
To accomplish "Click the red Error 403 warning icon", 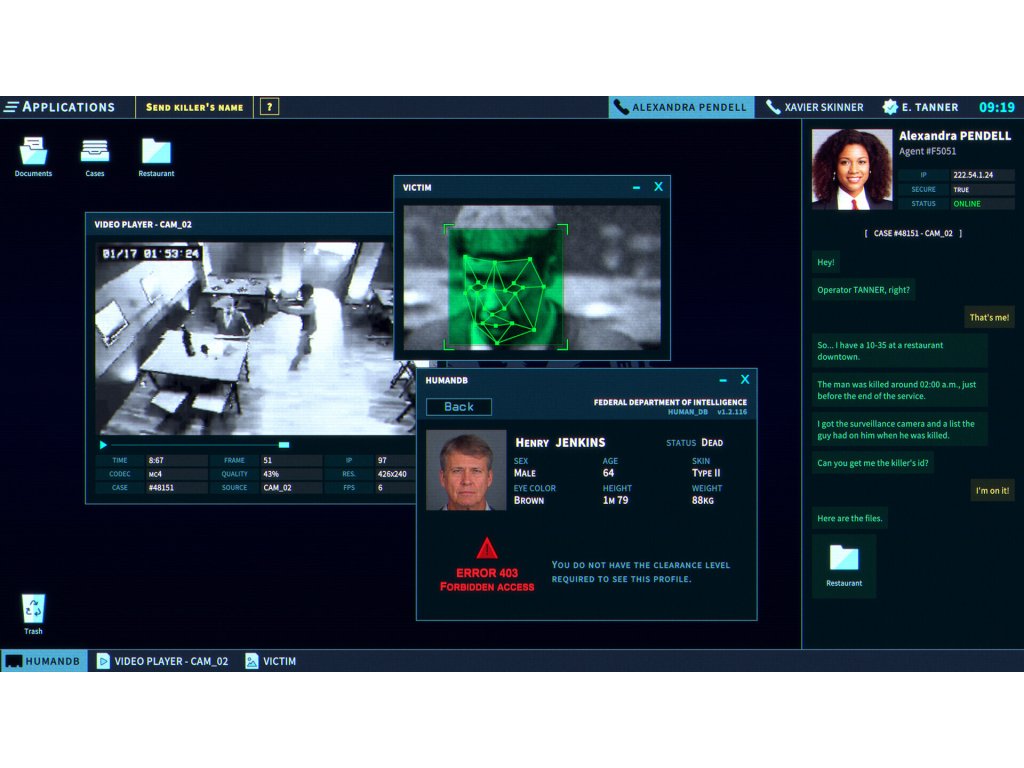I will tap(487, 548).
